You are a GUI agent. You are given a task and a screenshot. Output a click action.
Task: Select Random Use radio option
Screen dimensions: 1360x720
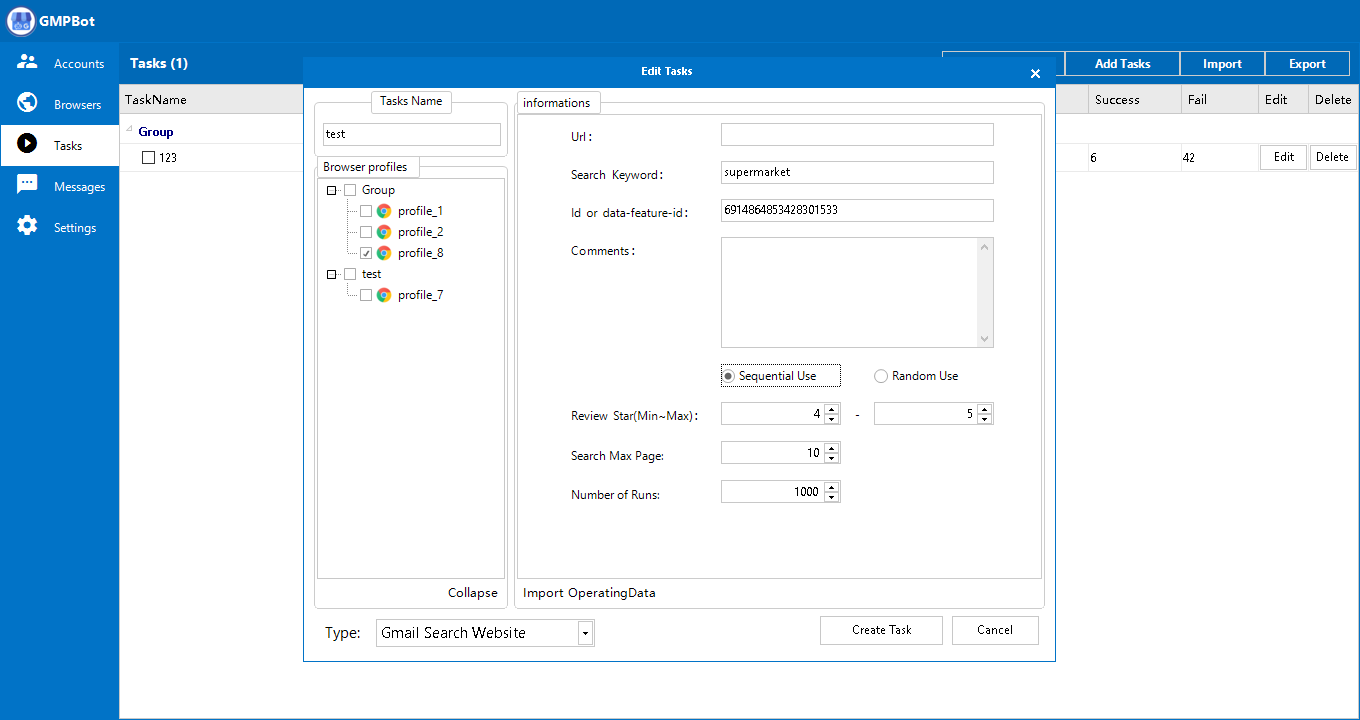pos(916,376)
